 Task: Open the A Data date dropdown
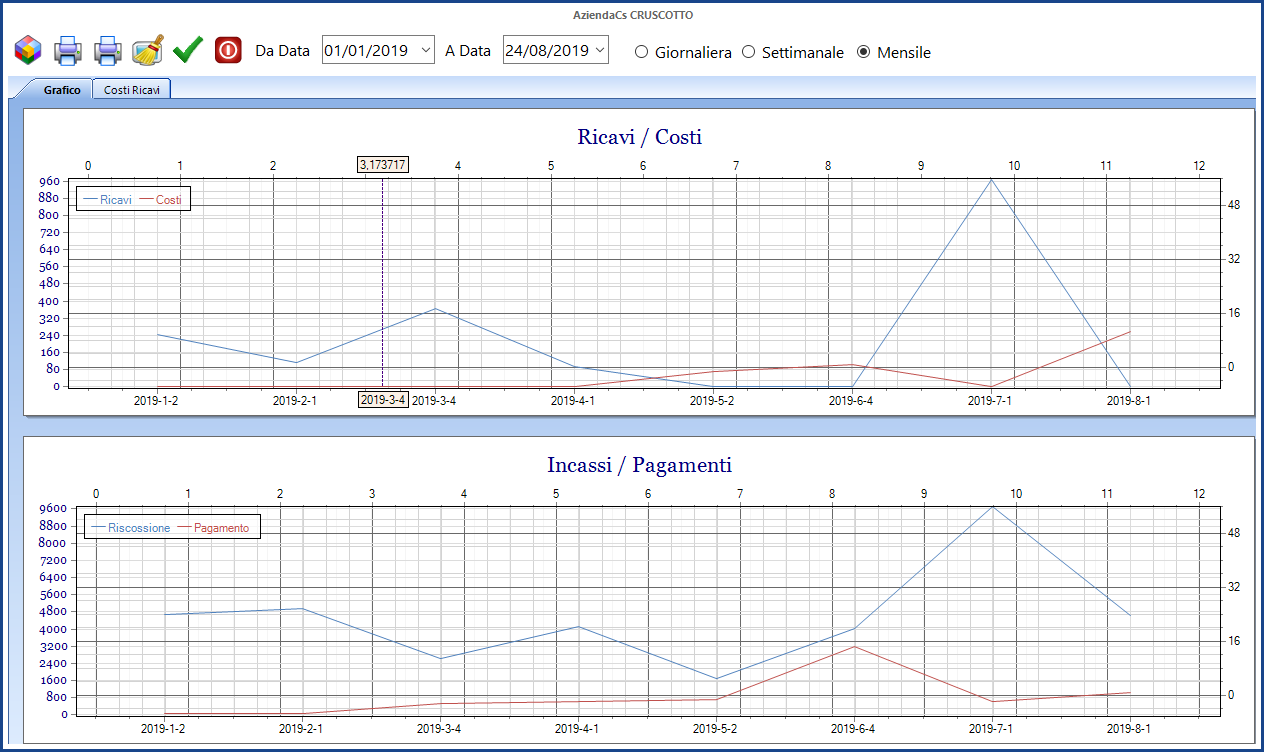click(602, 49)
